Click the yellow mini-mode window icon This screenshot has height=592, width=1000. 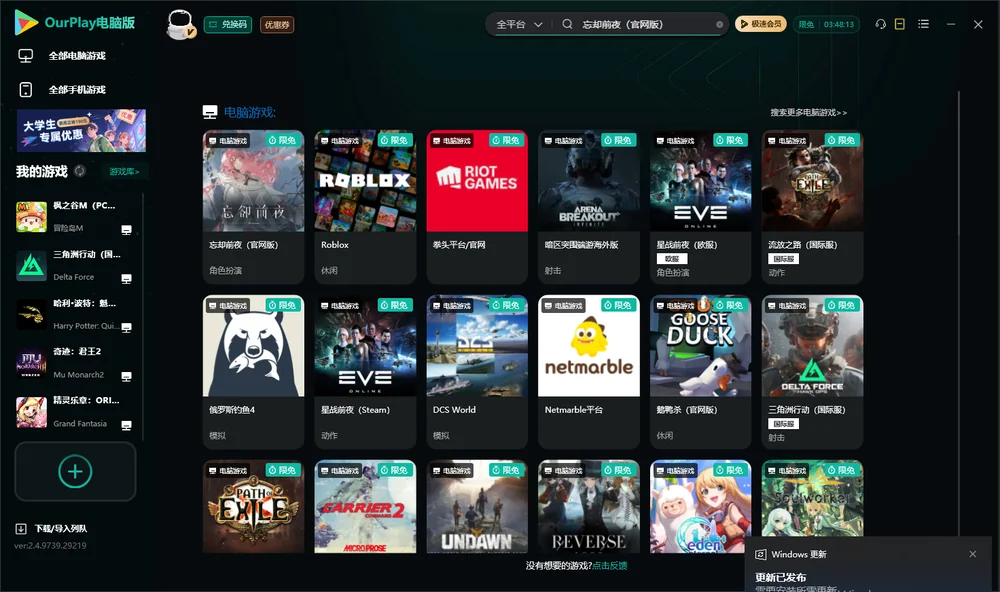coord(900,24)
